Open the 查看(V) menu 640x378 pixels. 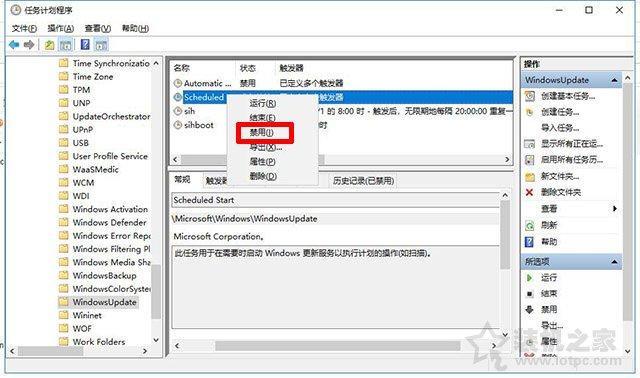coord(98,29)
